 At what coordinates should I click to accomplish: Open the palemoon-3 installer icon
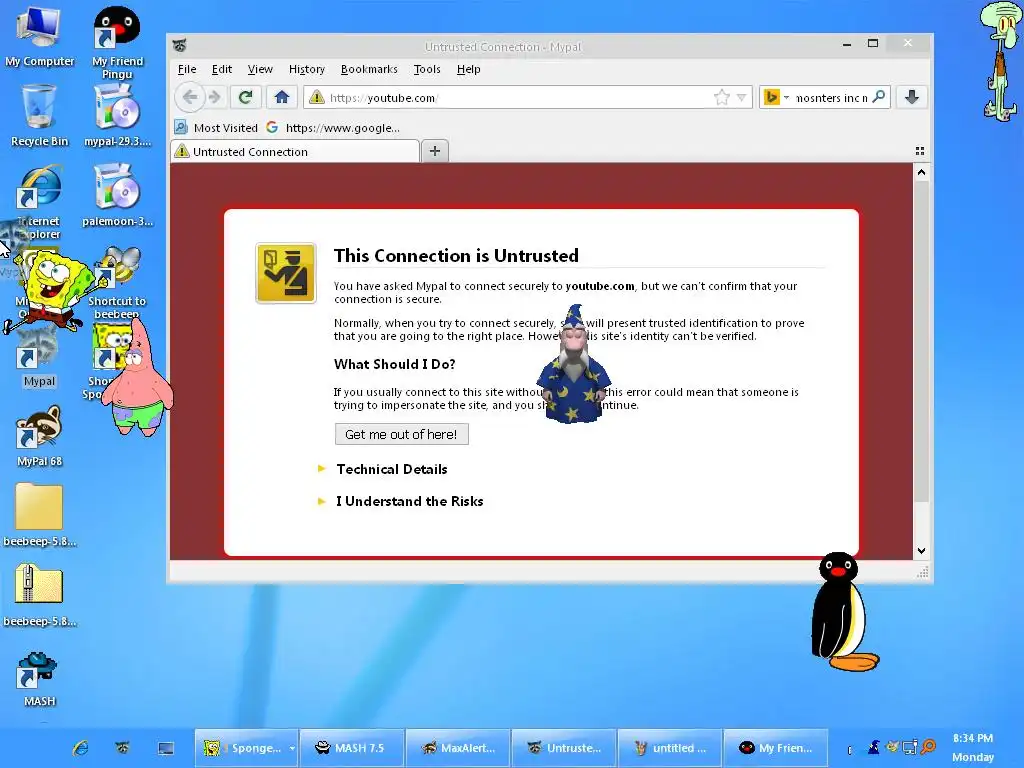[117, 195]
